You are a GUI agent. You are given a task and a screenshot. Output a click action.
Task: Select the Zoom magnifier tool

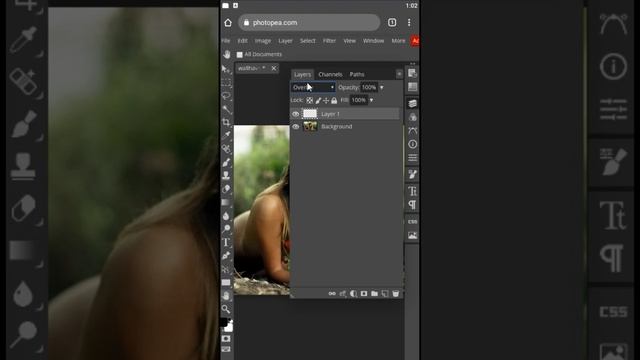click(x=226, y=309)
